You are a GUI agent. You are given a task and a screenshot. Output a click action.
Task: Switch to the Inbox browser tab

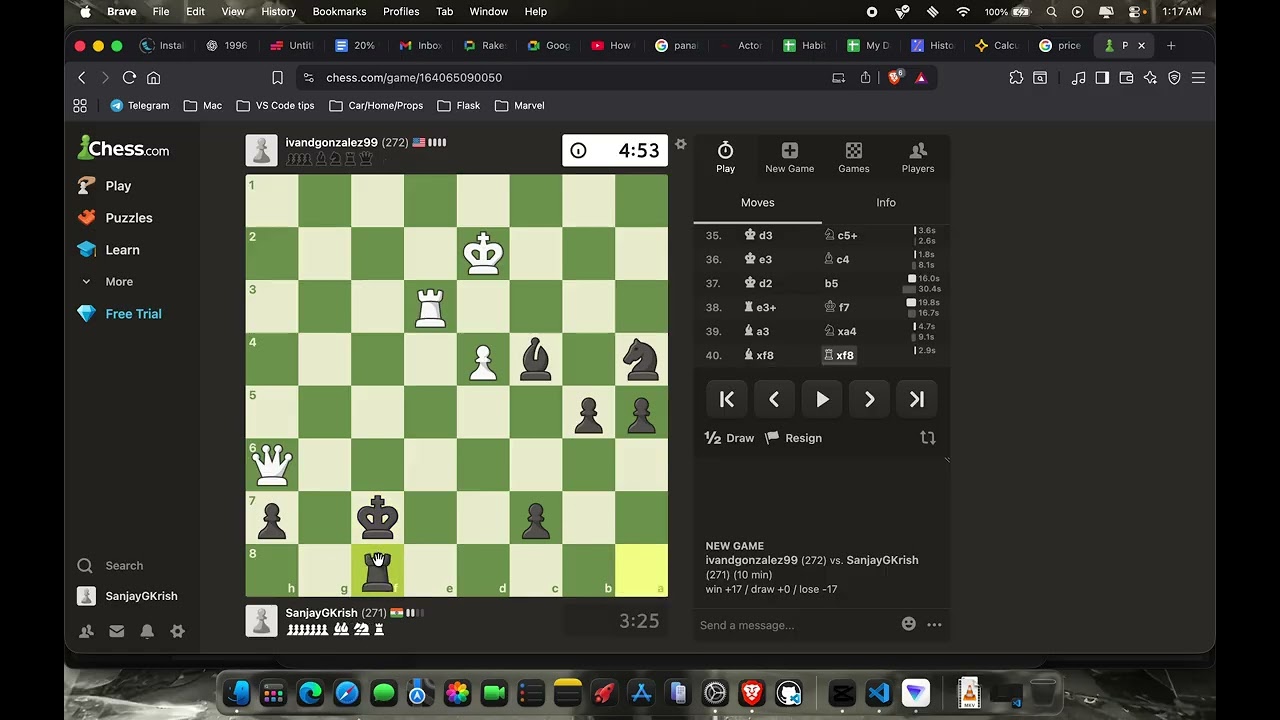click(x=420, y=46)
